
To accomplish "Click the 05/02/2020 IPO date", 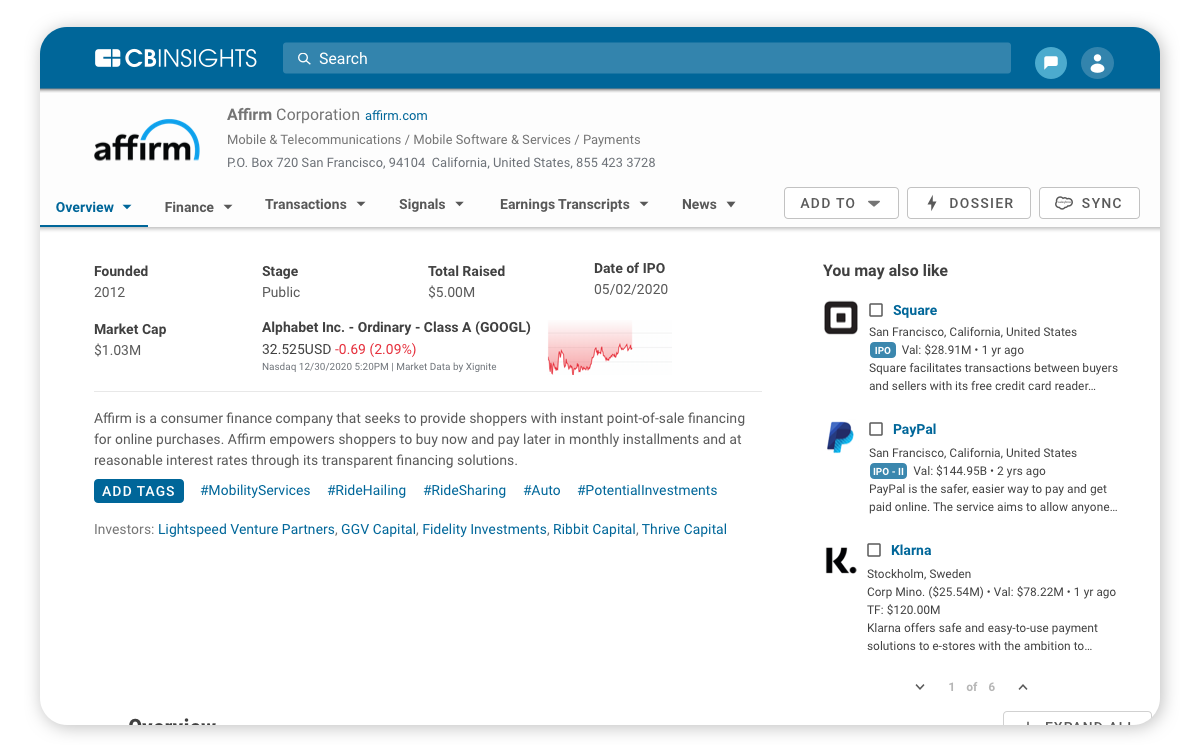I will point(631,289).
